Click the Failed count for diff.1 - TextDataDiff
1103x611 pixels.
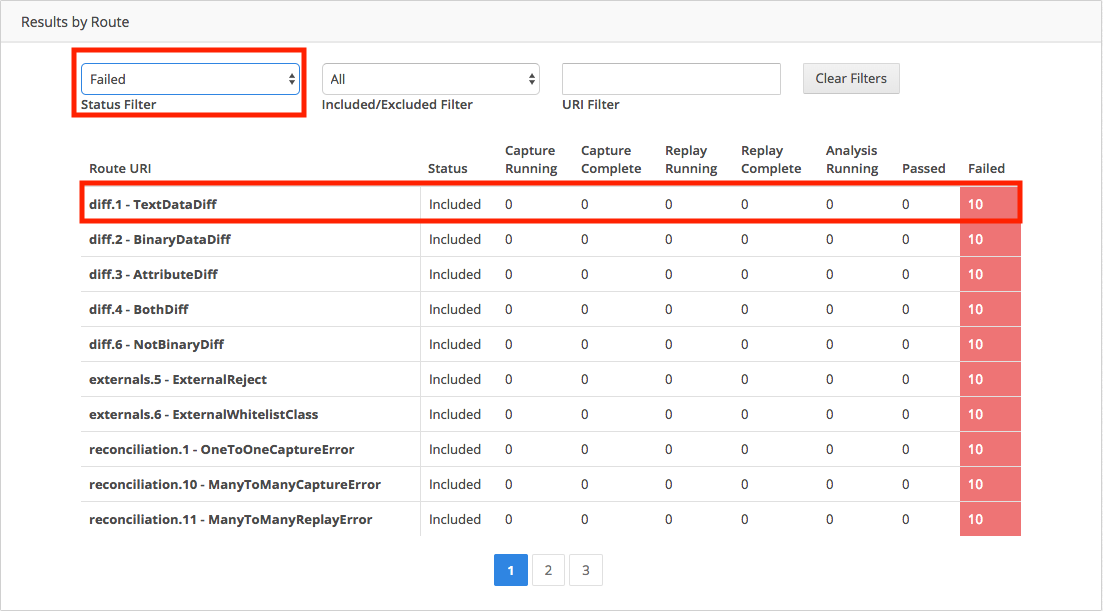pyautogui.click(x=990, y=204)
